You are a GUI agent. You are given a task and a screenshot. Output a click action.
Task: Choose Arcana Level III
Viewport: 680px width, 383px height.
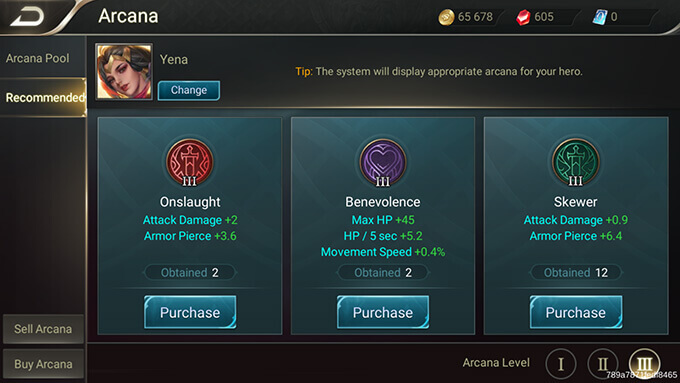(x=644, y=363)
